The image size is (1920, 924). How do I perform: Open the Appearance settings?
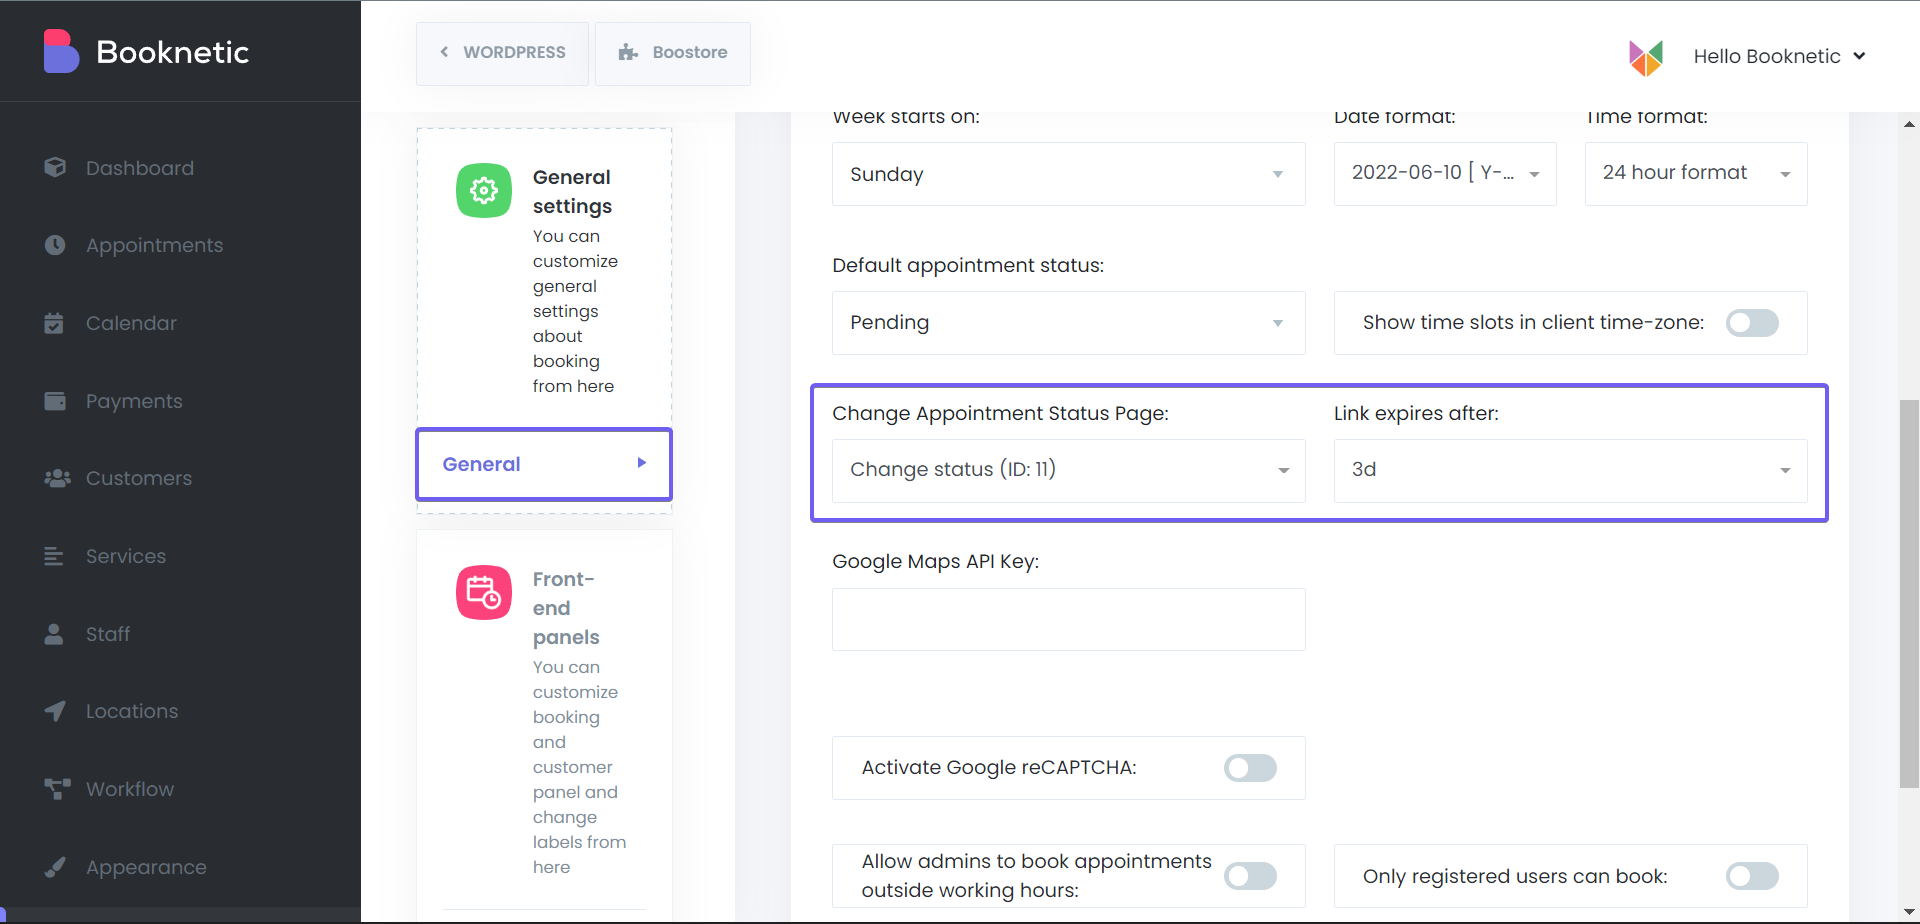coord(145,867)
